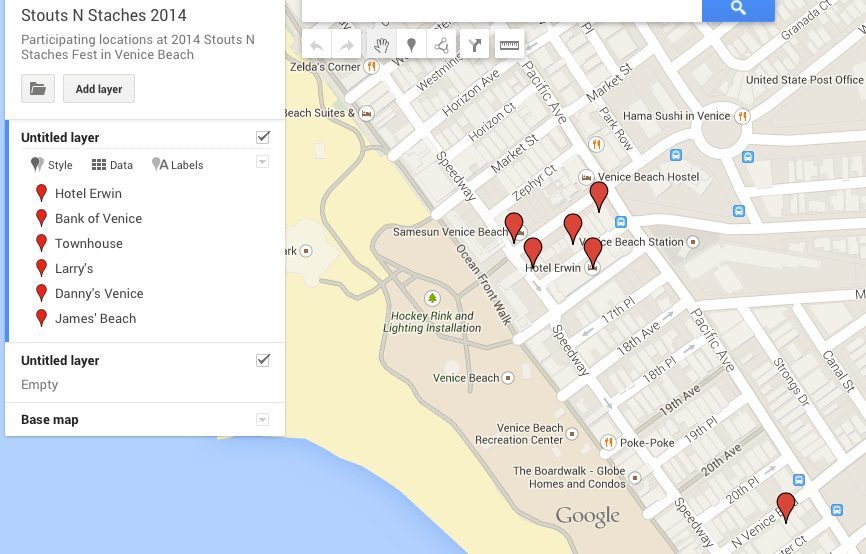Open the first layer options dropdown arrow

[x=262, y=162]
